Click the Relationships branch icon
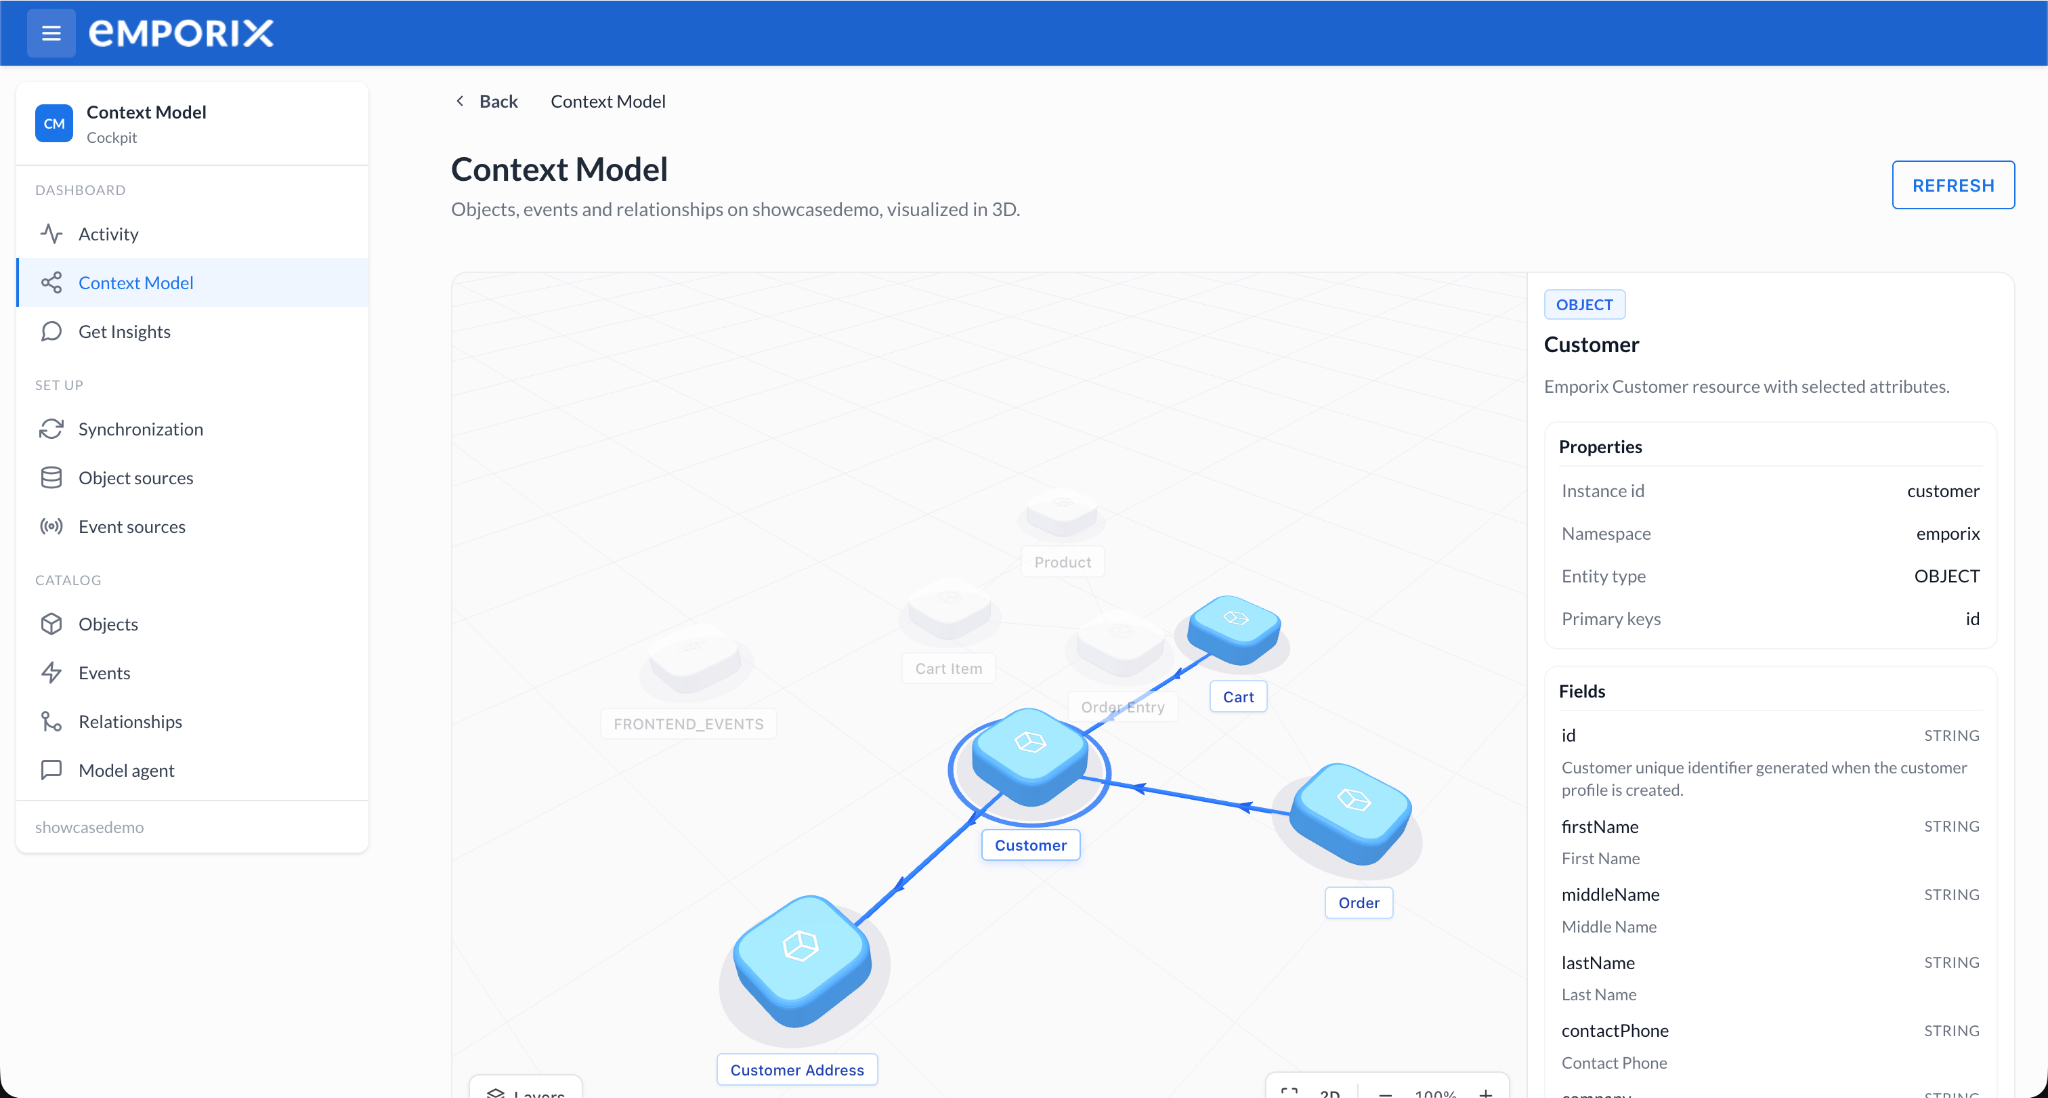This screenshot has width=2048, height=1098. pyautogui.click(x=51, y=722)
